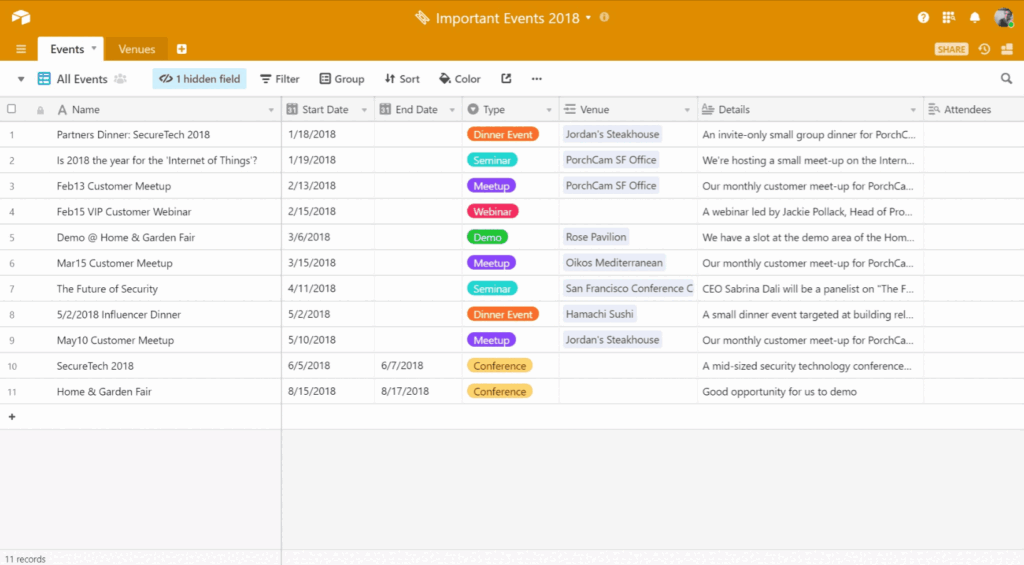
Task: Add a new record with plus row
Action: point(12,417)
